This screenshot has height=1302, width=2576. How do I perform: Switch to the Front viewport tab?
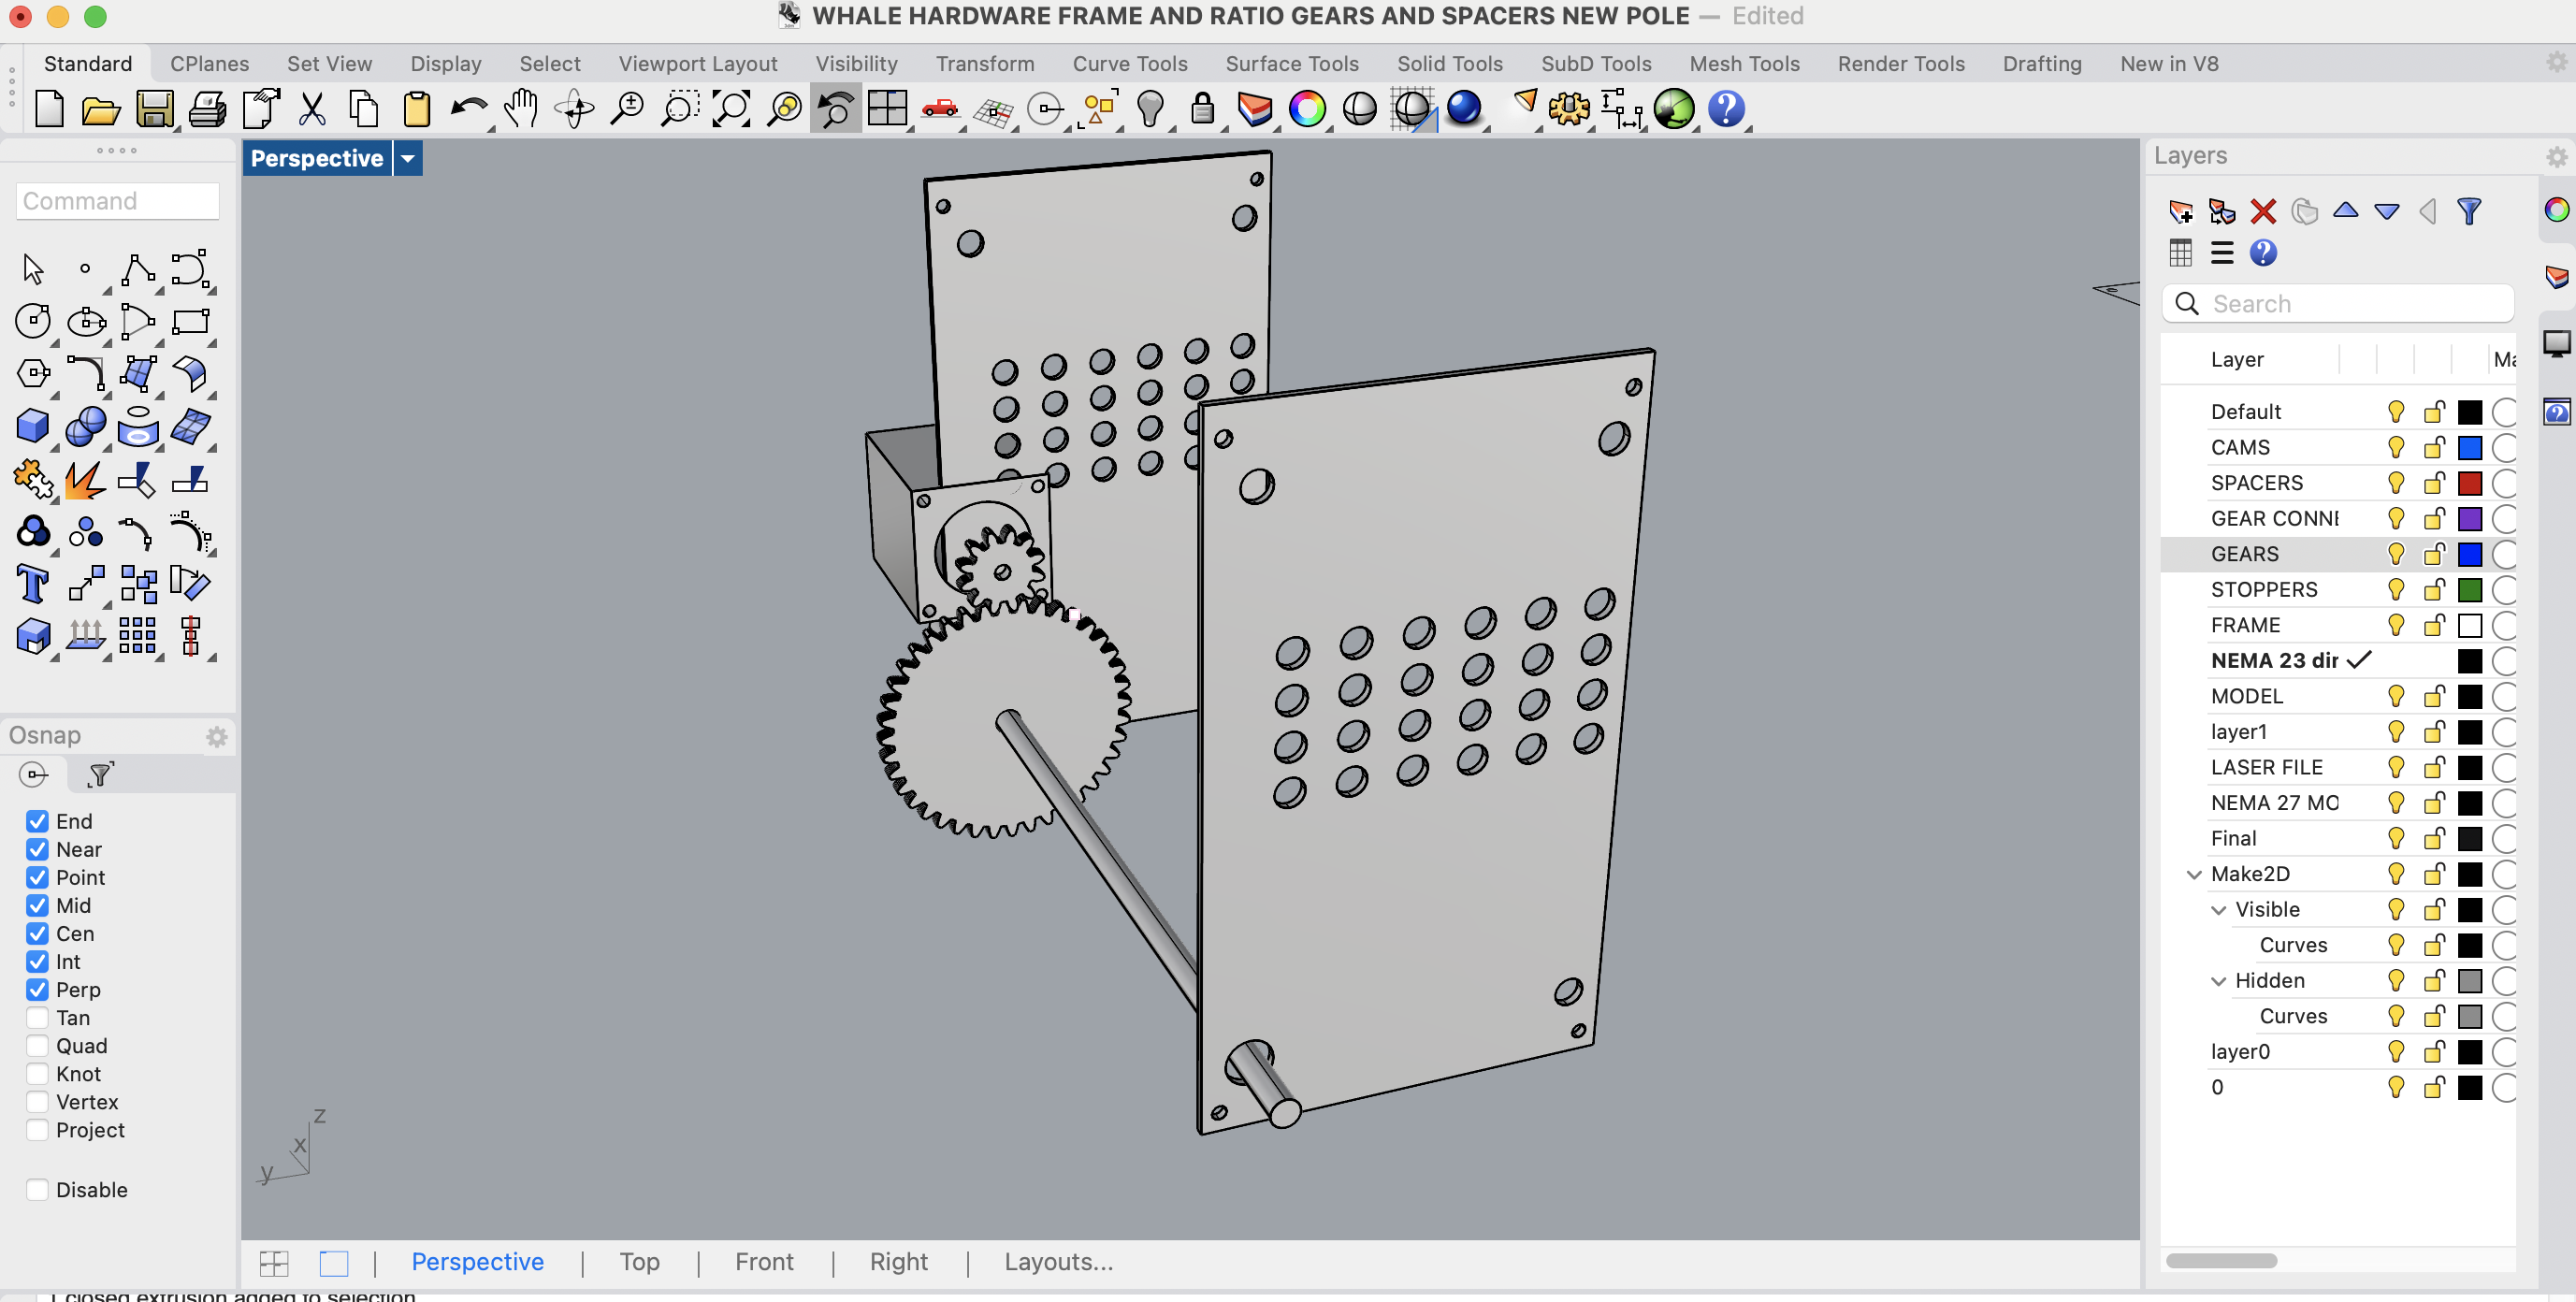pyautogui.click(x=764, y=1261)
